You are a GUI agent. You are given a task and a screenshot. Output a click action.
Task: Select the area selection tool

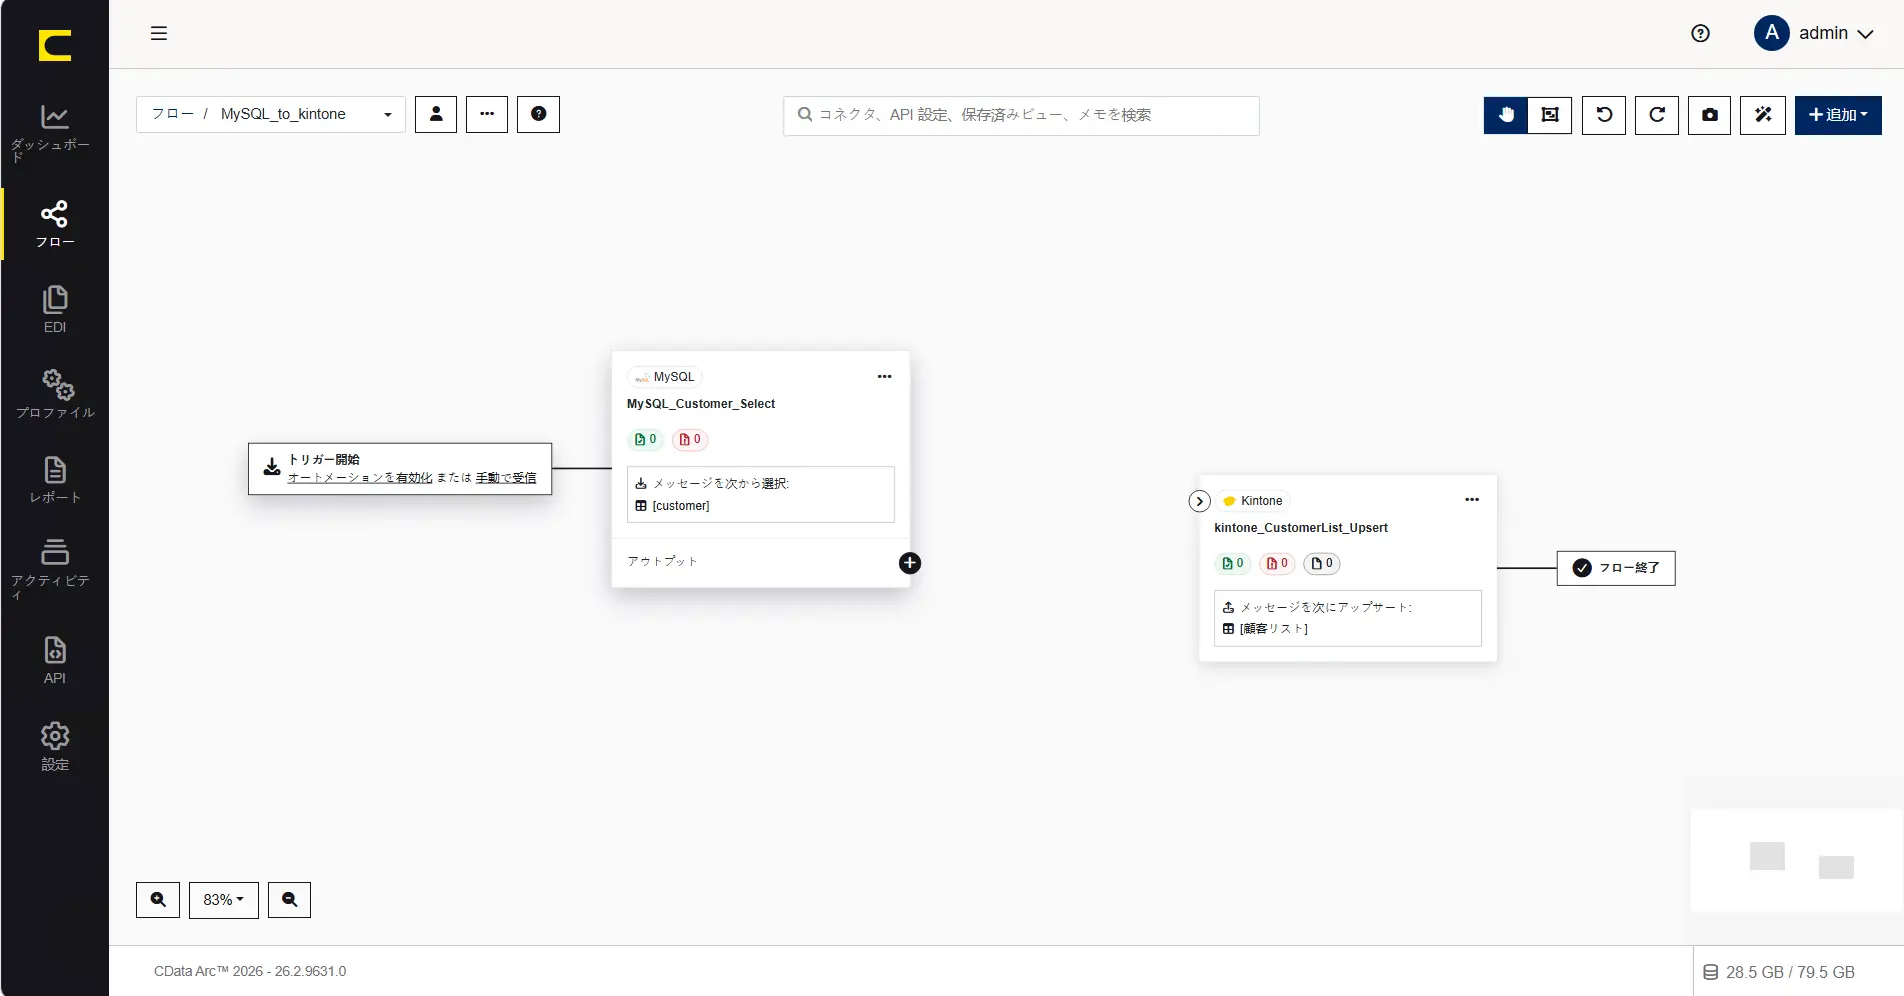tap(1550, 115)
